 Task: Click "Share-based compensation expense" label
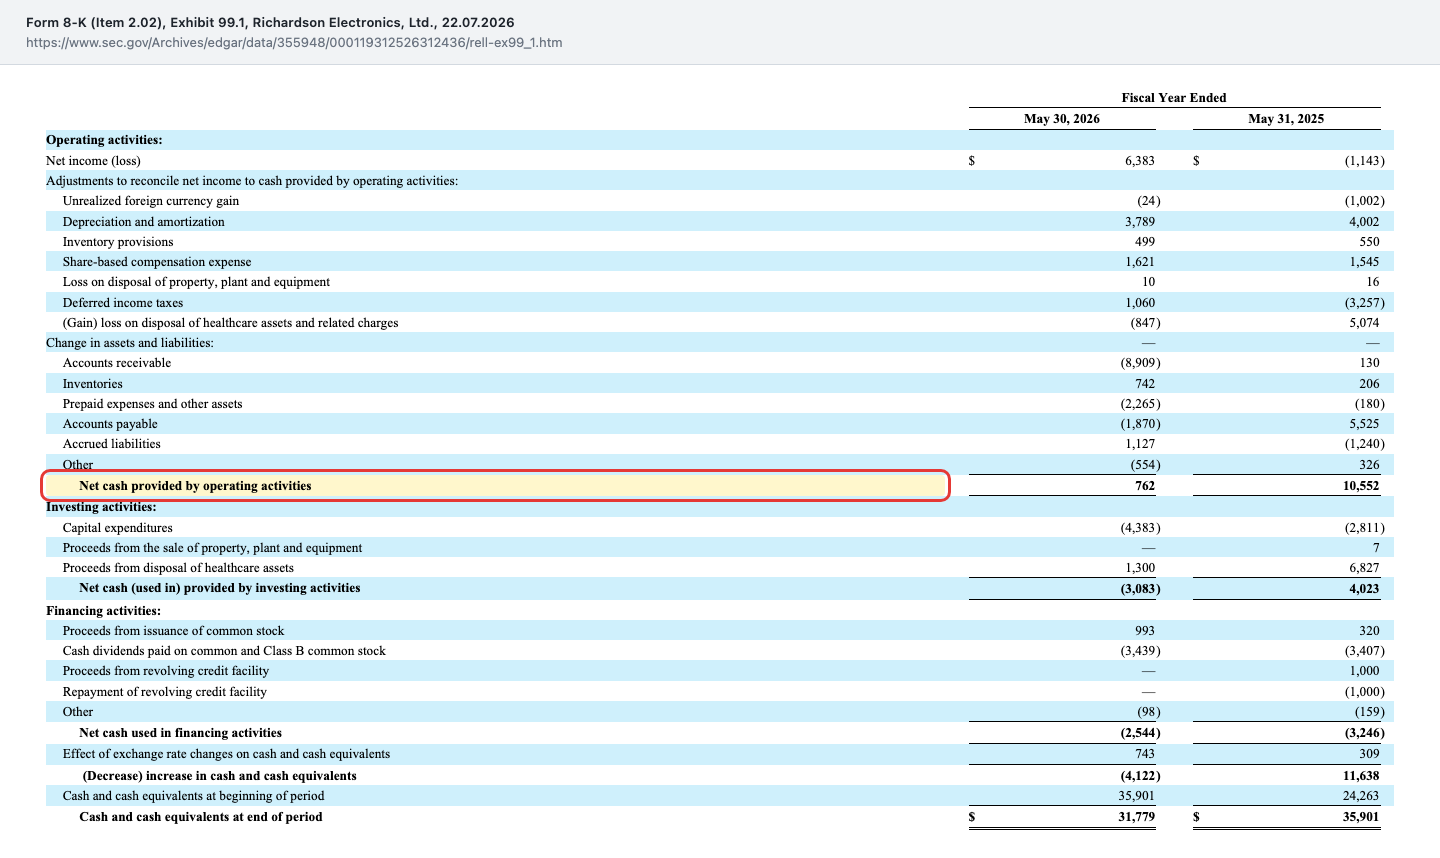157,262
